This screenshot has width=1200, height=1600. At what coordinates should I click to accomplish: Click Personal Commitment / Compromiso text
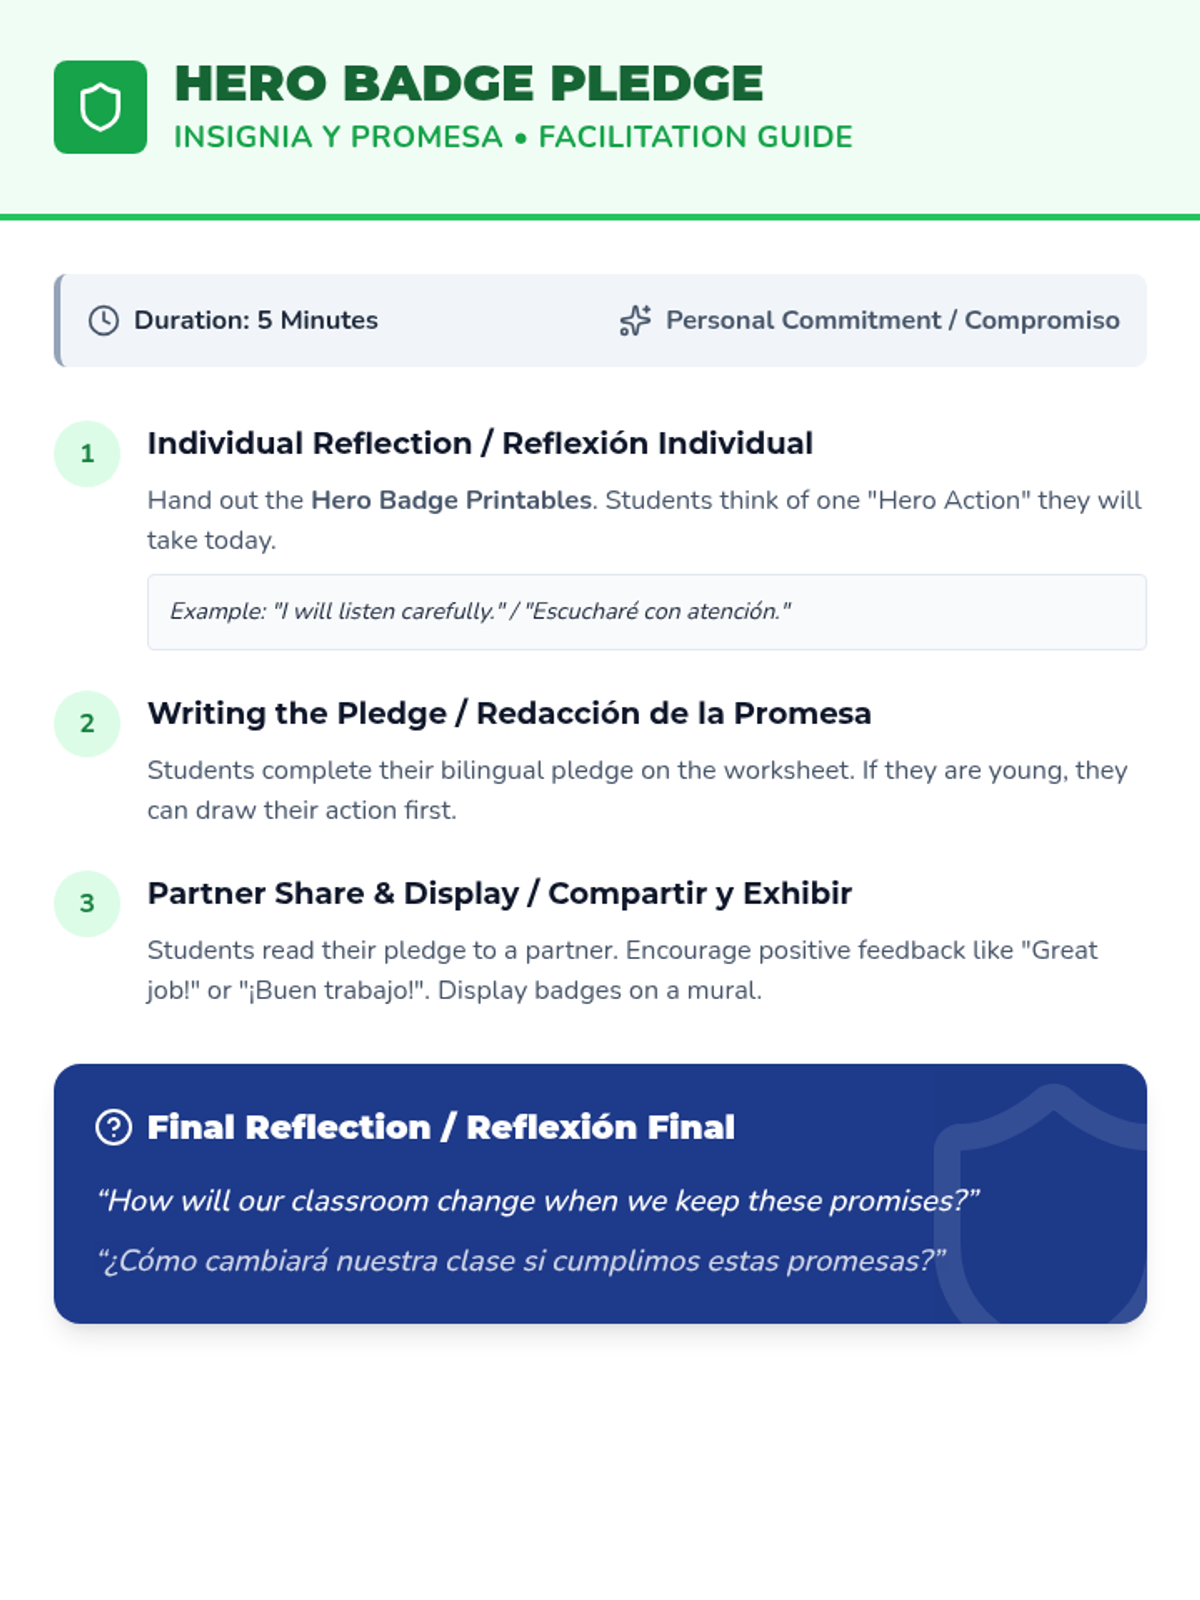coord(893,320)
